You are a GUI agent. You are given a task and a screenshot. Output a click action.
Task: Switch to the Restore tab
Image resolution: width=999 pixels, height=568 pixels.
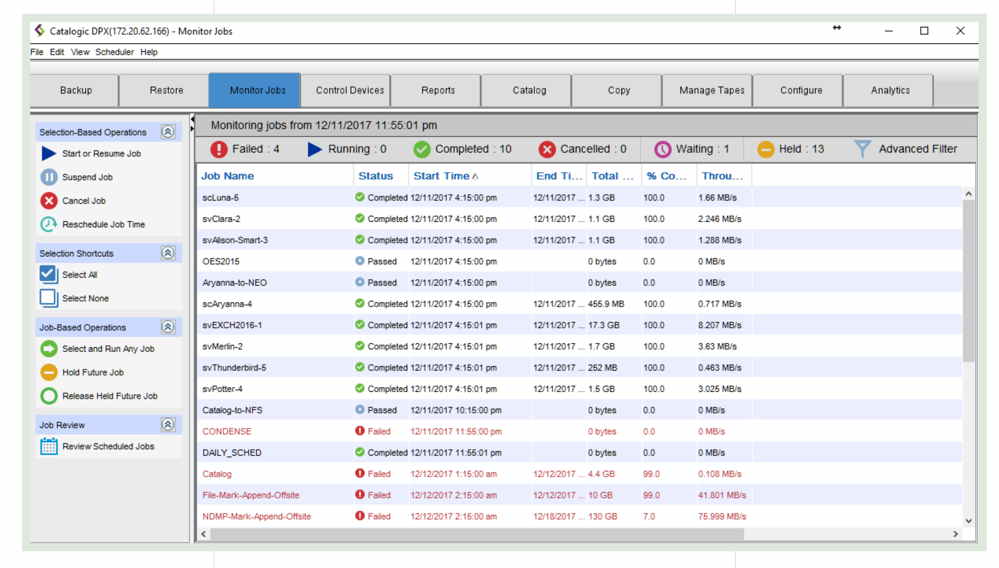166,90
